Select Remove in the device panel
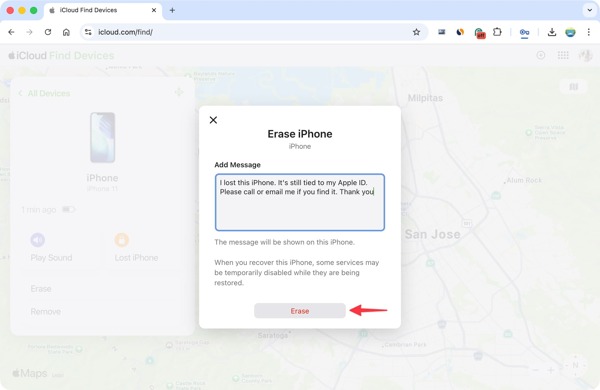The image size is (600, 390). pyautogui.click(x=46, y=312)
